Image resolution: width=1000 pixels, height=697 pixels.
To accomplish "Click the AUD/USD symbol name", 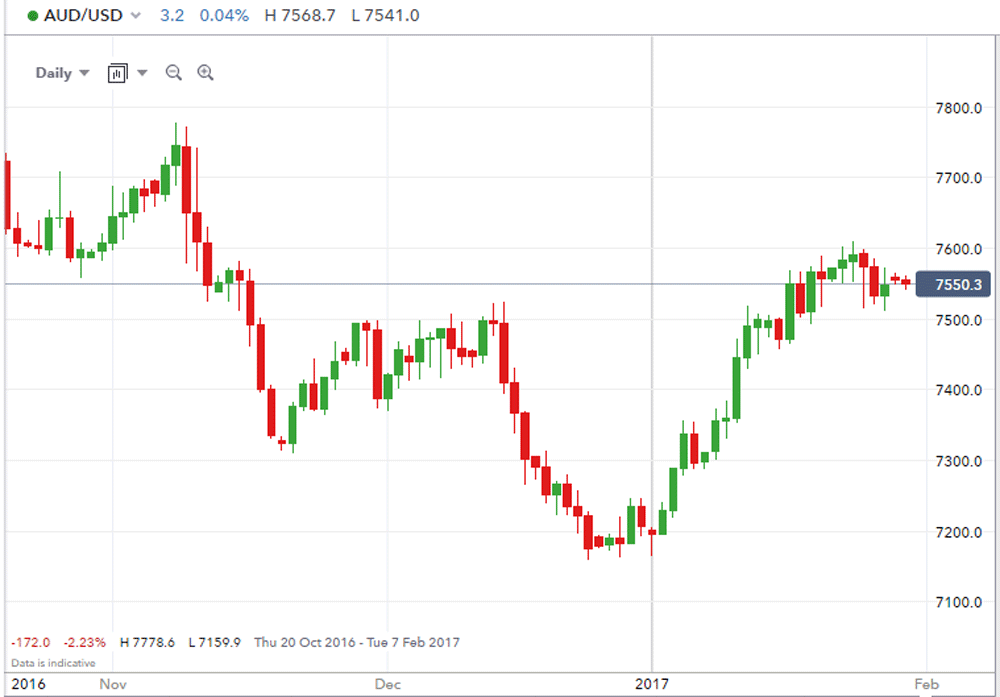I will 83,15.
